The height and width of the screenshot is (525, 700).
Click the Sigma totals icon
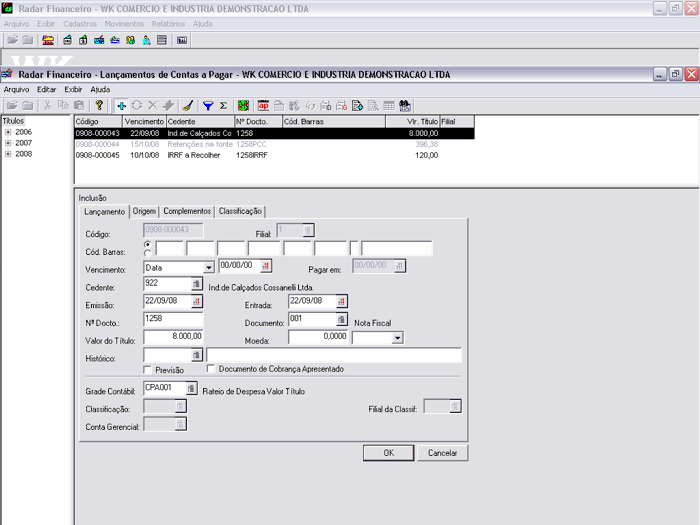223,105
